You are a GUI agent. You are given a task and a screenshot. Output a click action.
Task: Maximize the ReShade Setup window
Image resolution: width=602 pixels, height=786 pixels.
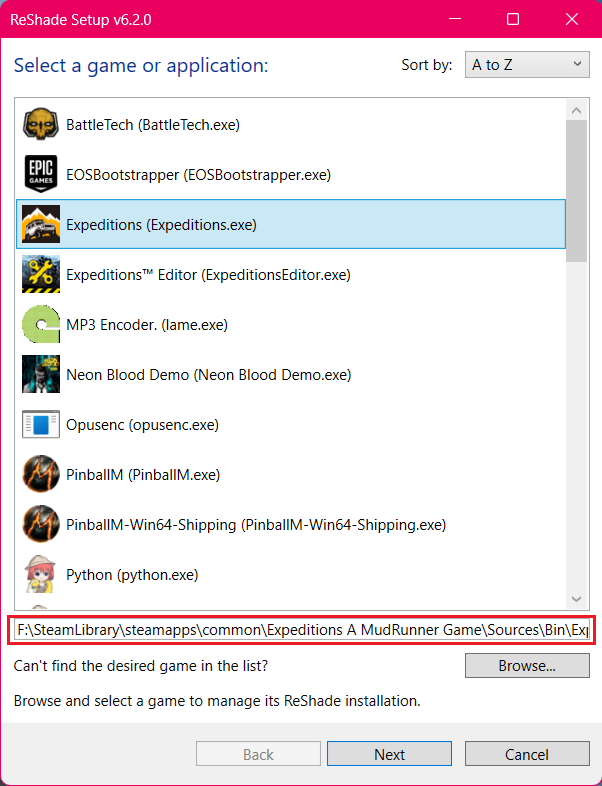pos(513,19)
